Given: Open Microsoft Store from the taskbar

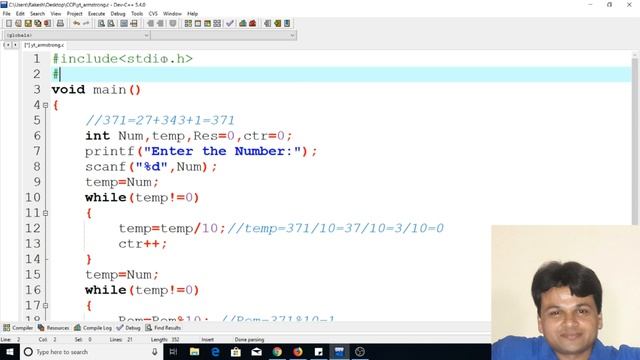Looking at the screenshot, I should [x=236, y=352].
